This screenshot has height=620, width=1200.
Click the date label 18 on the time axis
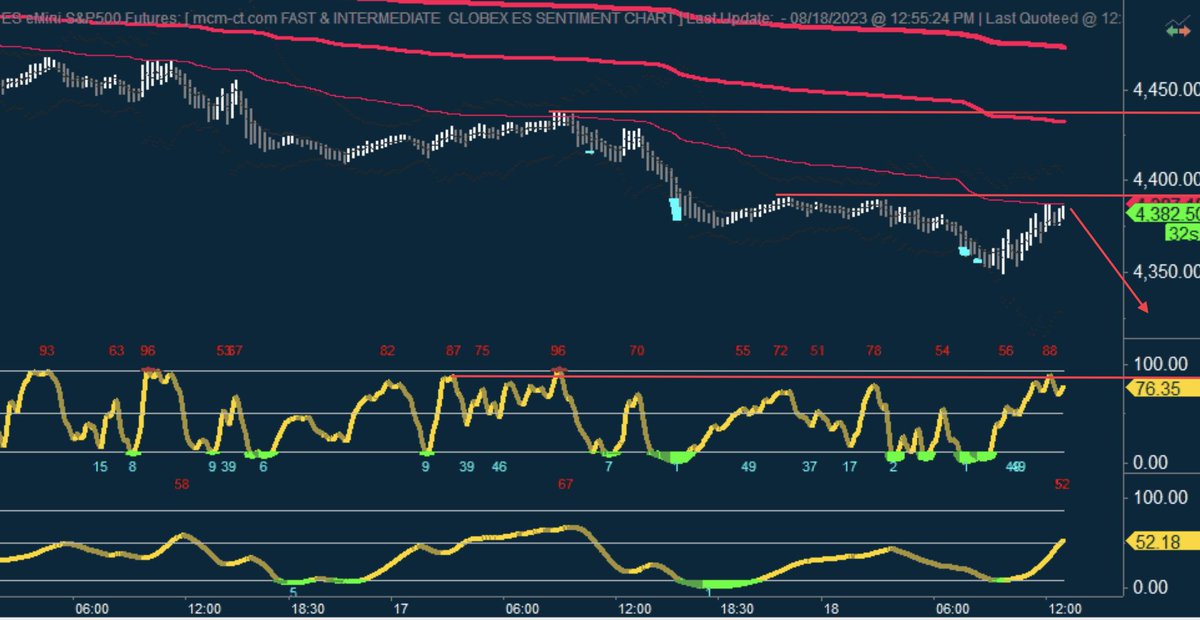(830, 608)
